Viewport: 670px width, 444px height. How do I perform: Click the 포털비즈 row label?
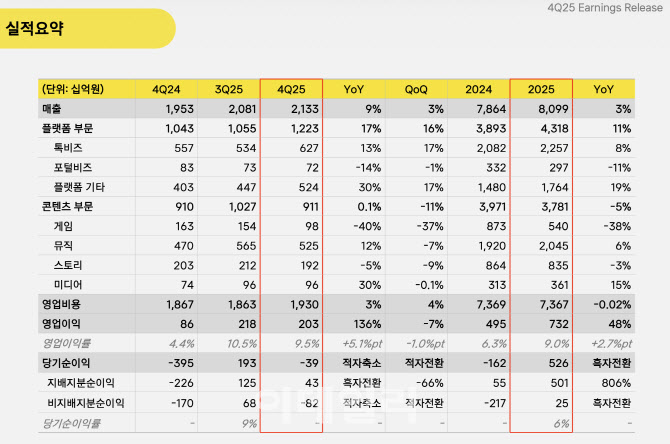74,167
